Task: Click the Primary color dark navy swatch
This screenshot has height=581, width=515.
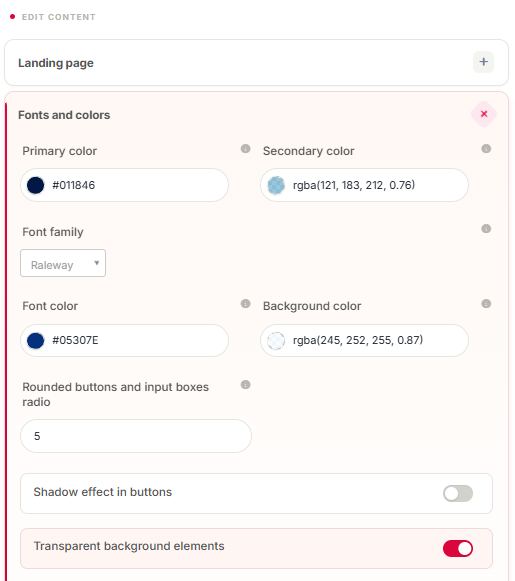Action: tap(36, 185)
